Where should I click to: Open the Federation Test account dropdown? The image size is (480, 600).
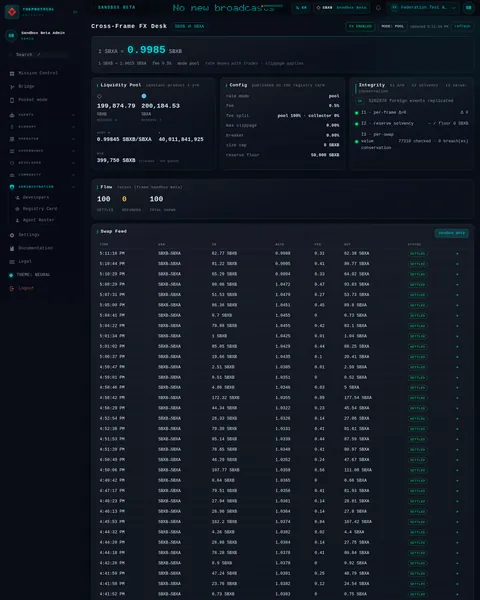pyautogui.click(x=424, y=8)
